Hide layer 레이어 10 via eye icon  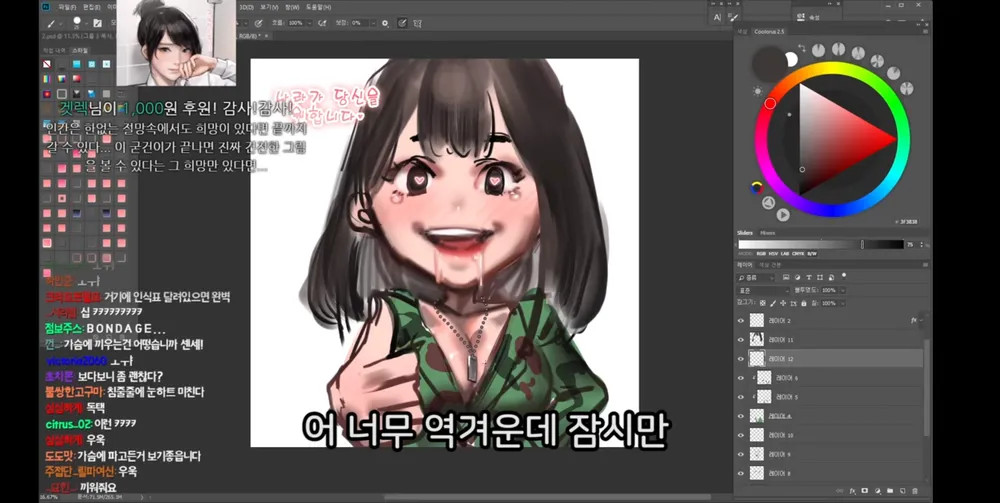click(x=741, y=435)
